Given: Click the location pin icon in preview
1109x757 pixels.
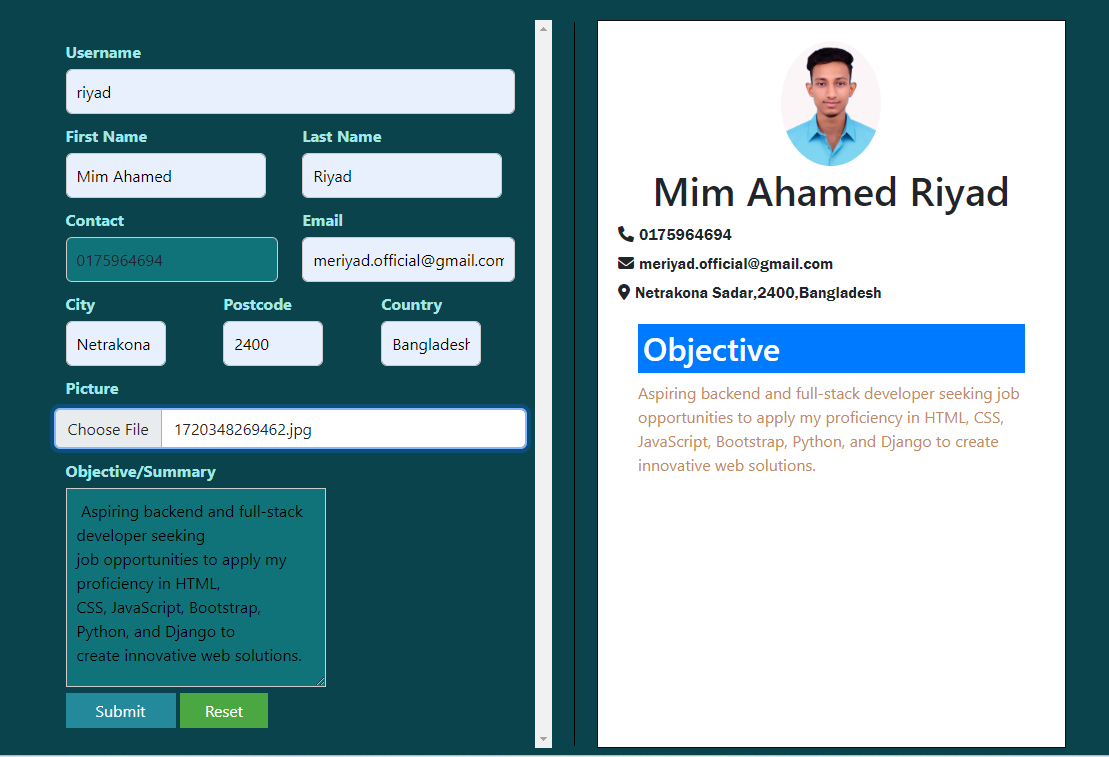Looking at the screenshot, I should pos(624,292).
